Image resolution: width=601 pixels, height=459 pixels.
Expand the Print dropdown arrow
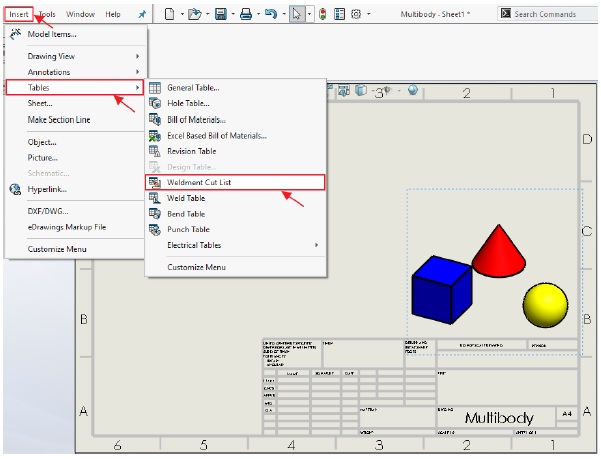258,14
